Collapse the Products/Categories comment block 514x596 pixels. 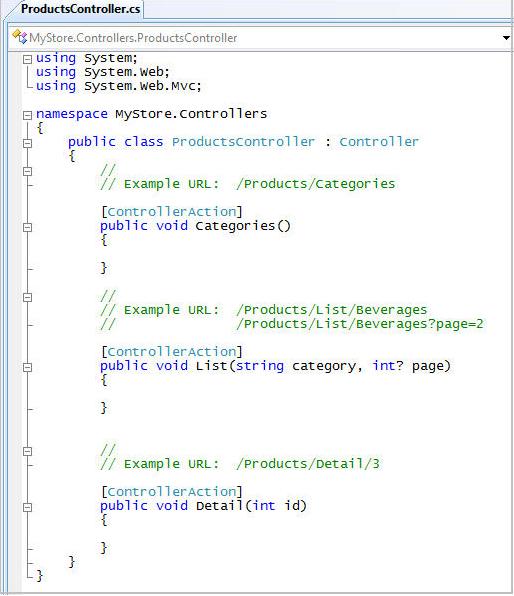tap(27, 171)
